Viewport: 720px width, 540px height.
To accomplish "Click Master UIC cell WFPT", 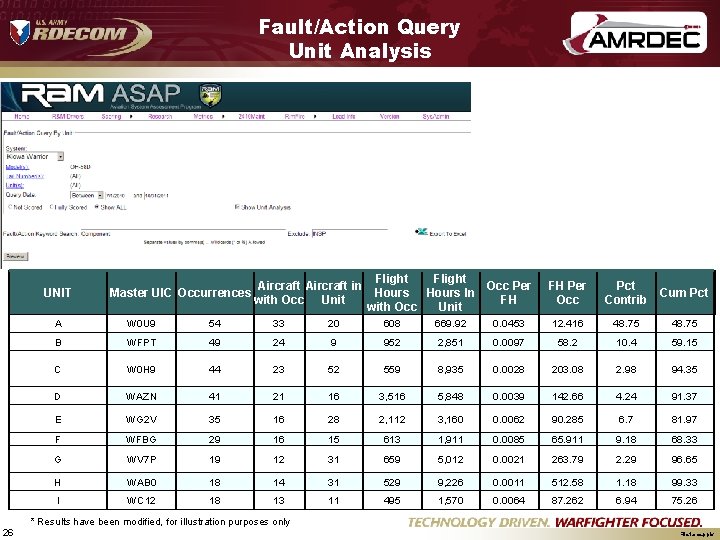I will coord(141,343).
